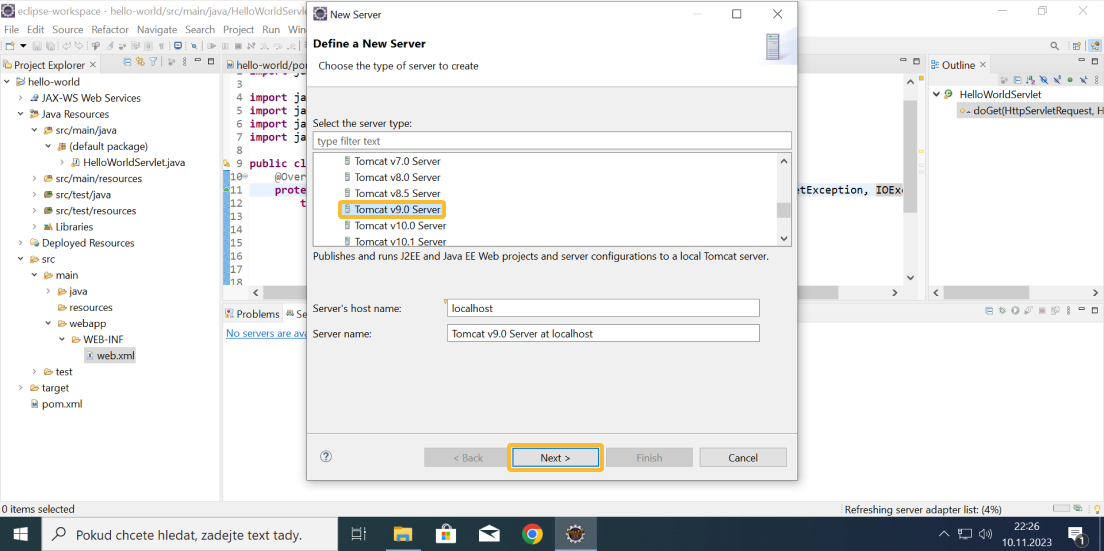This screenshot has width=1104, height=551.
Task: Click Collapse All icon in Servers view
Action: click(989, 310)
